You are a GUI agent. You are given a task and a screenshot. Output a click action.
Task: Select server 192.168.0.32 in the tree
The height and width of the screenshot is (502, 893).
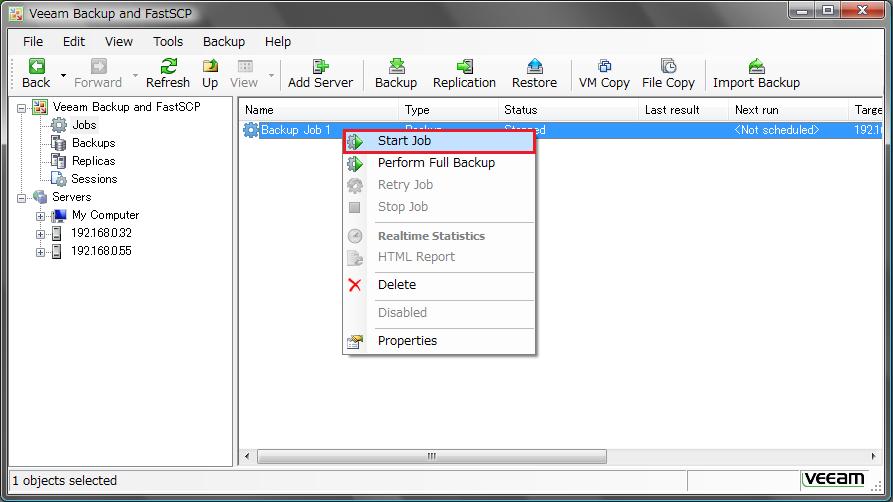click(x=101, y=233)
